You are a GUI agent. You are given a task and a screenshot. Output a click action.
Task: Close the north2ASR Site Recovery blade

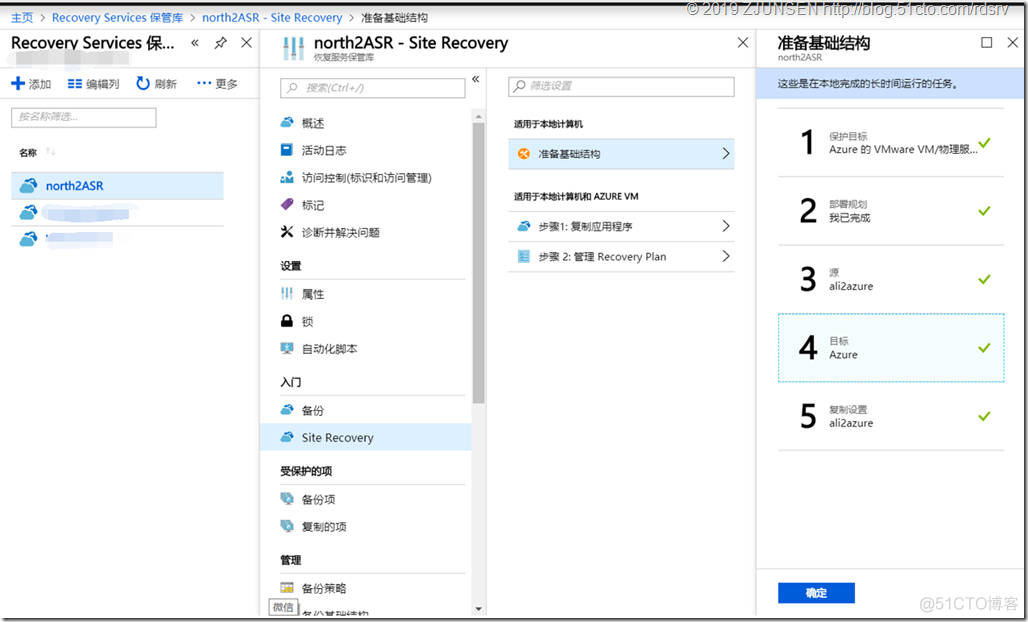pos(743,43)
